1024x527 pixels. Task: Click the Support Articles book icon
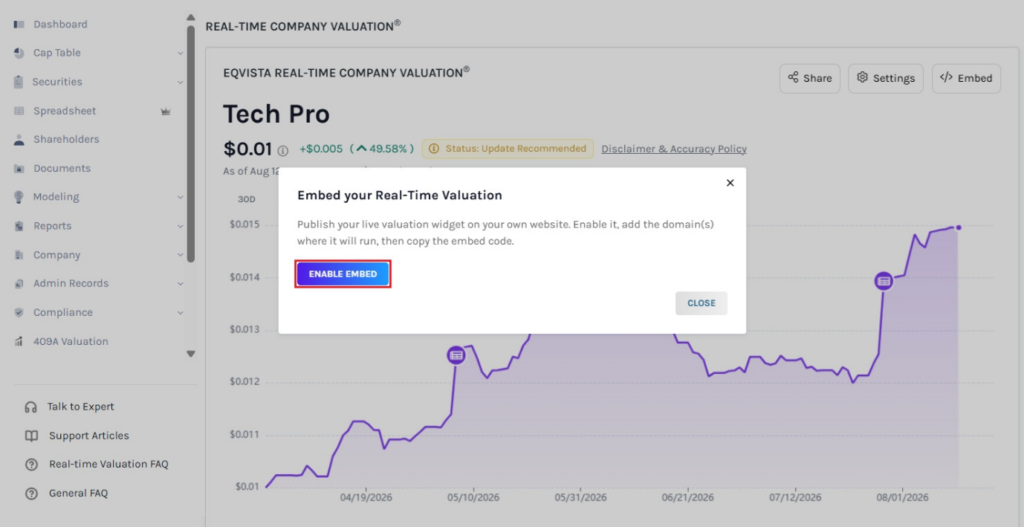31,436
